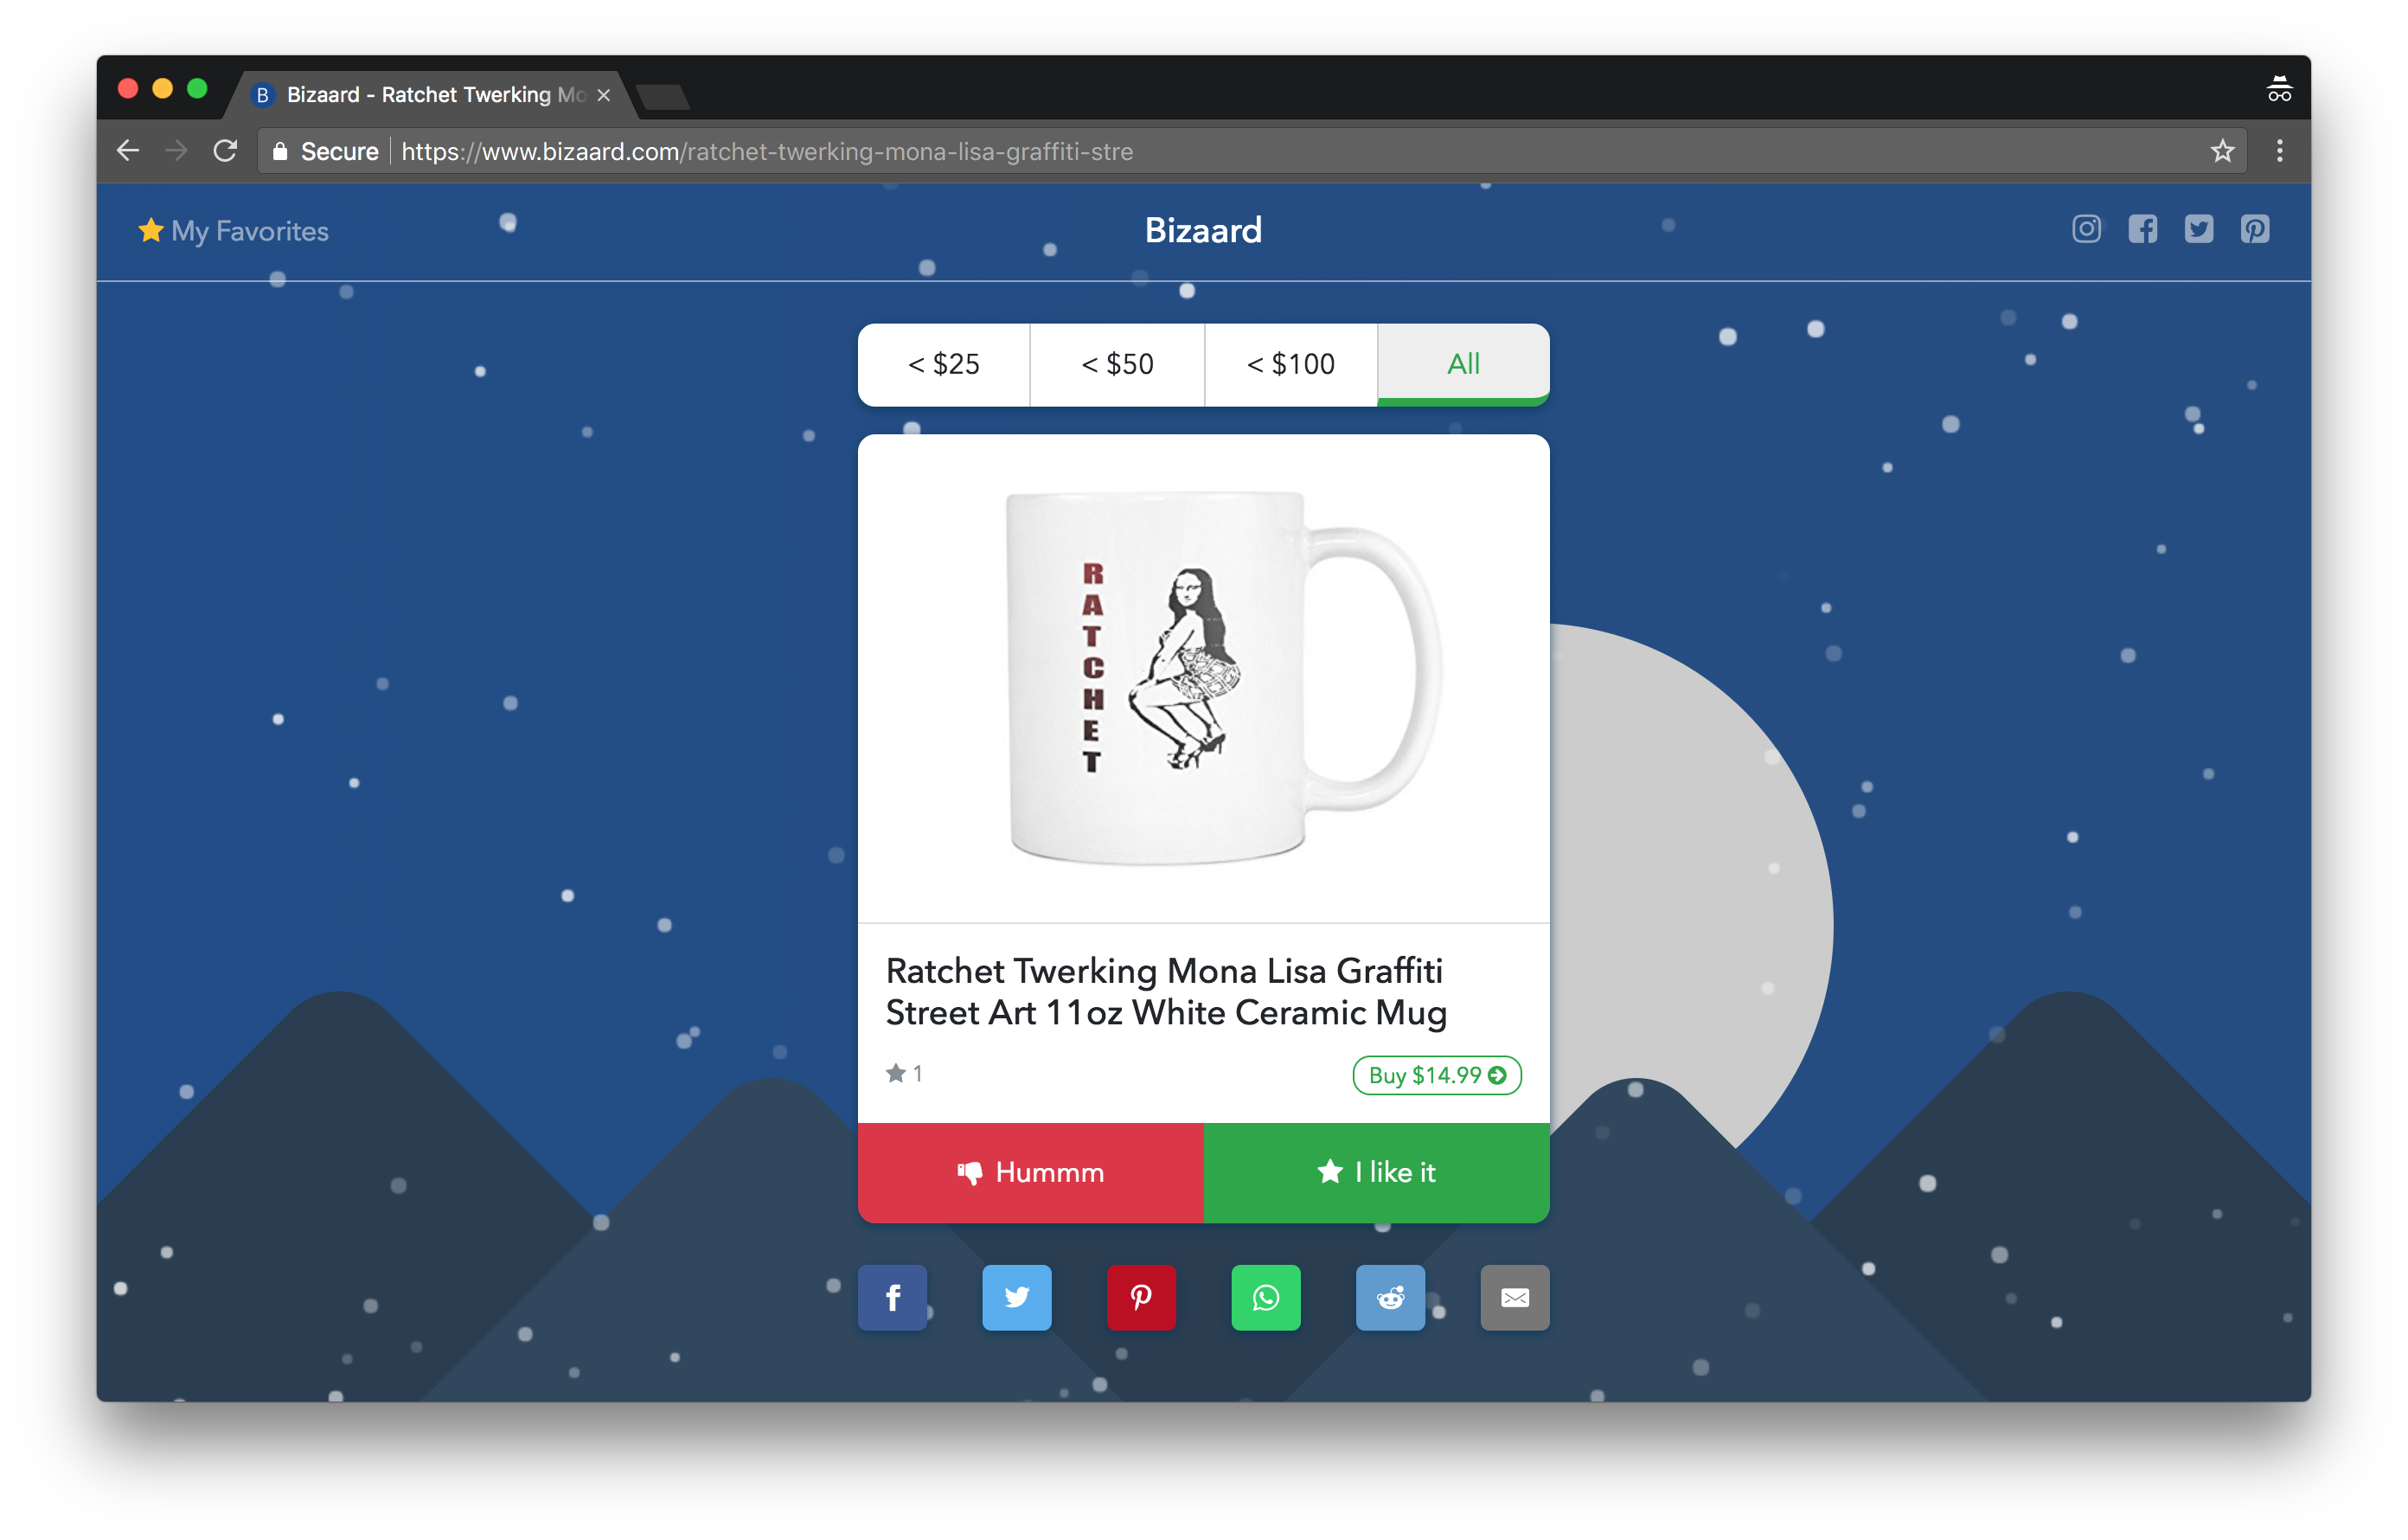Select the < $25 price filter
The image size is (2408, 1540).
943,364
